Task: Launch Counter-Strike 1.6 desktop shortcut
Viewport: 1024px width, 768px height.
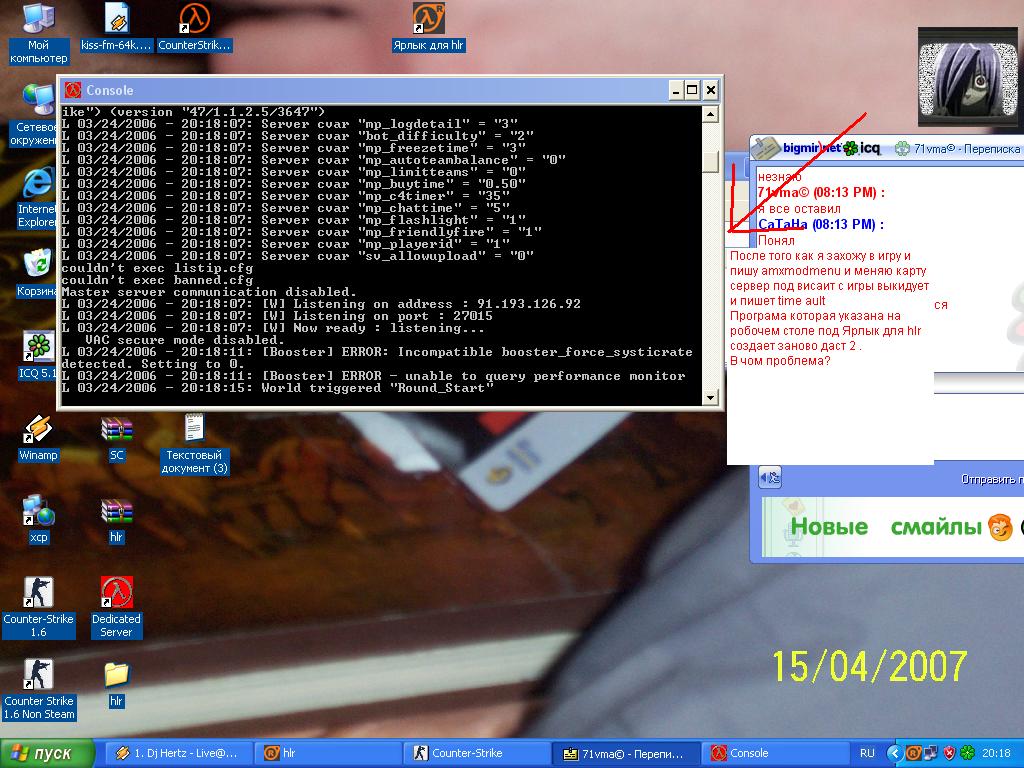Action: coord(39,607)
